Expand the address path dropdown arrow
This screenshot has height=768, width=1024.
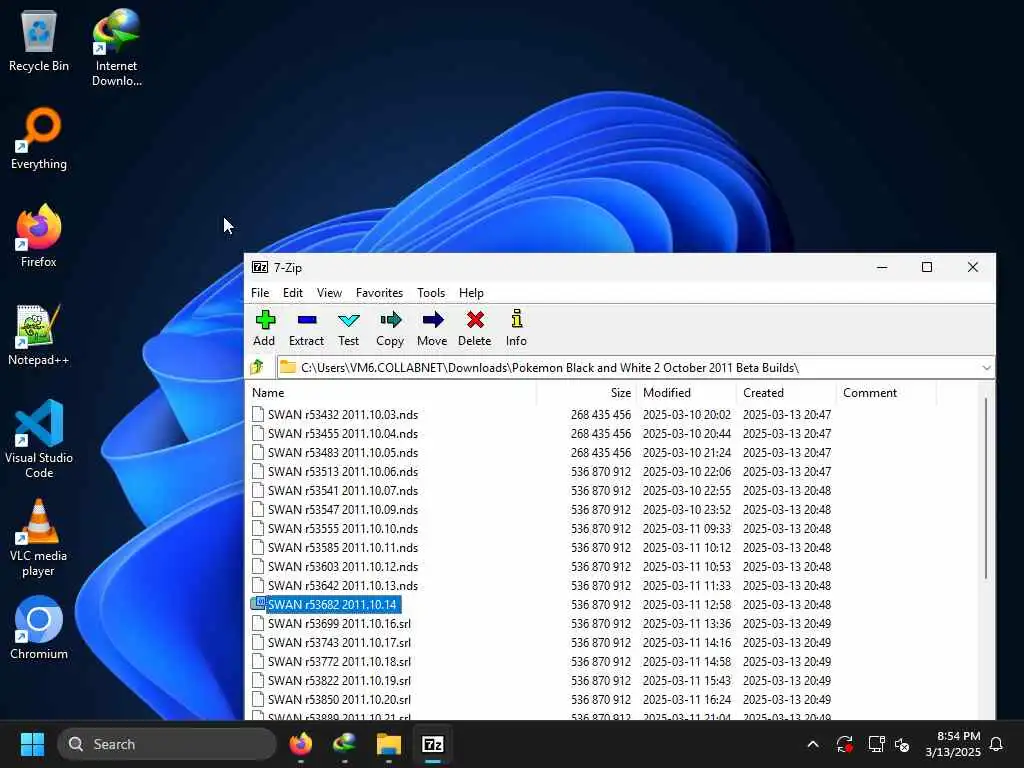[x=986, y=368]
